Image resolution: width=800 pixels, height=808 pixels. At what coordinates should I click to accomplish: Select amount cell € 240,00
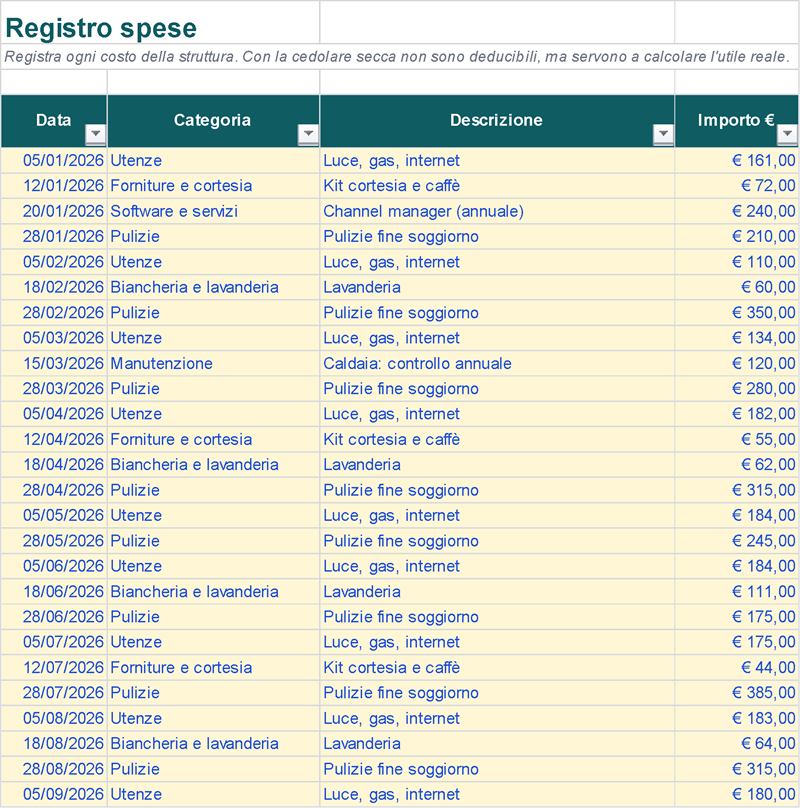pyautogui.click(x=737, y=211)
